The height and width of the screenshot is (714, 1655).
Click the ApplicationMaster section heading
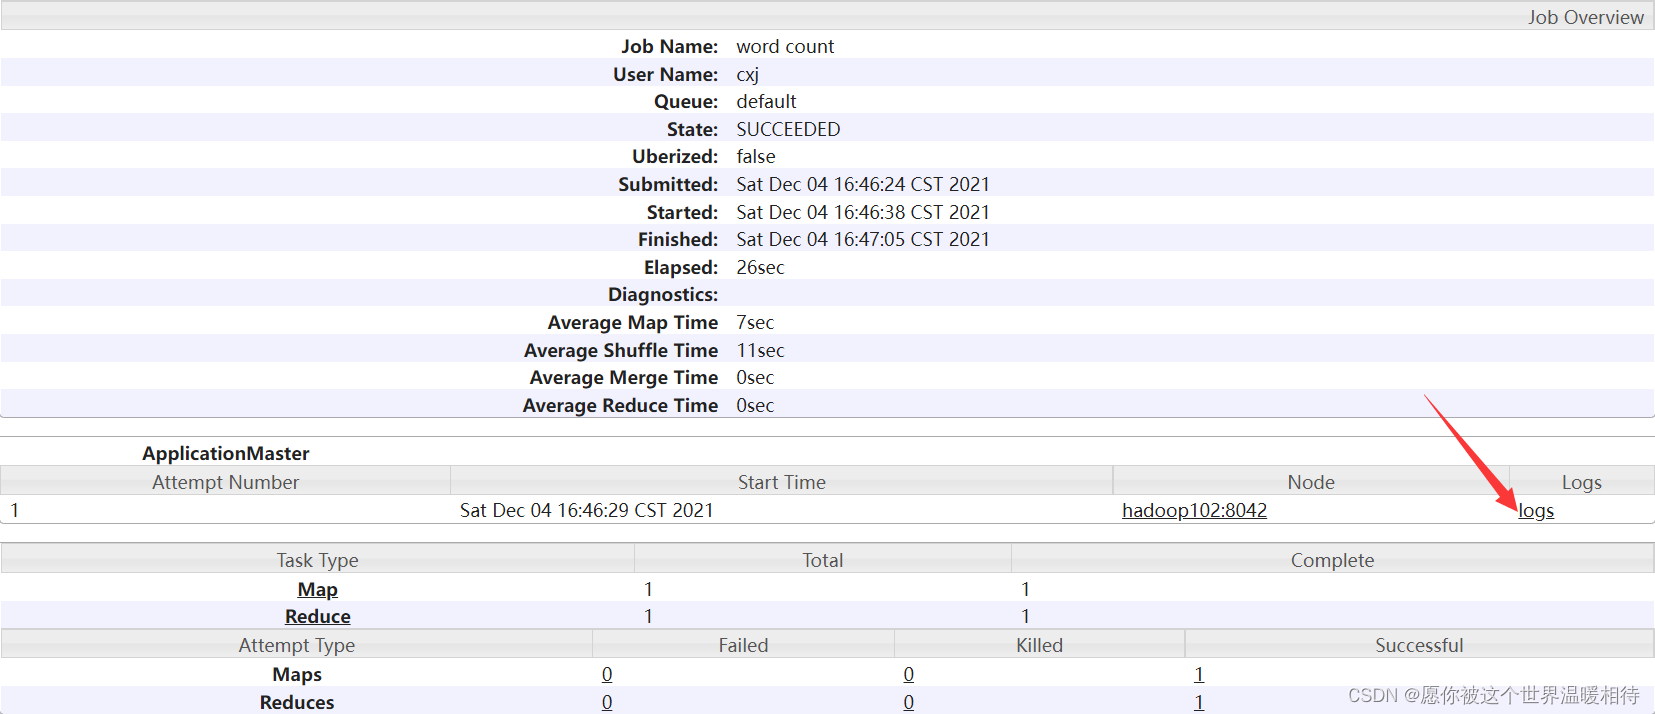pos(226,454)
